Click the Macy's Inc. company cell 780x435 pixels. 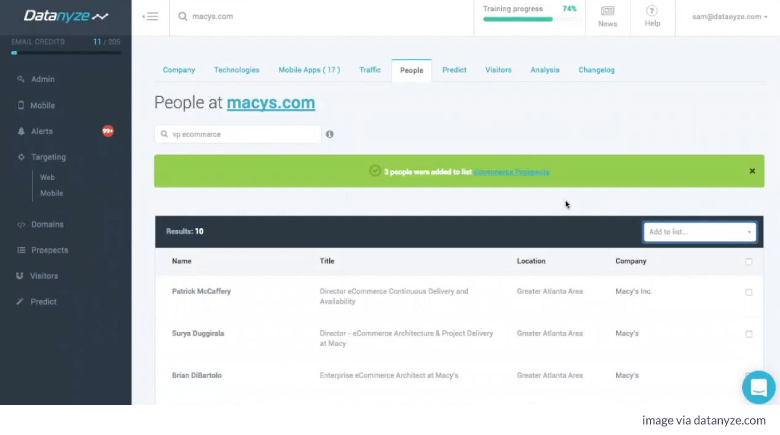coord(633,291)
